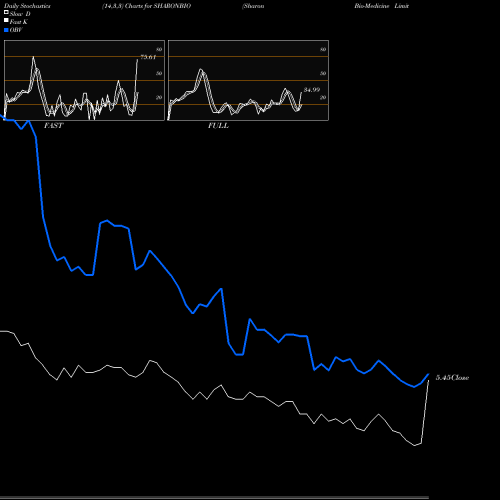The width and height of the screenshot is (500, 500).
Task: Select the 'Fast K' legend label
Action: pos(19,22)
